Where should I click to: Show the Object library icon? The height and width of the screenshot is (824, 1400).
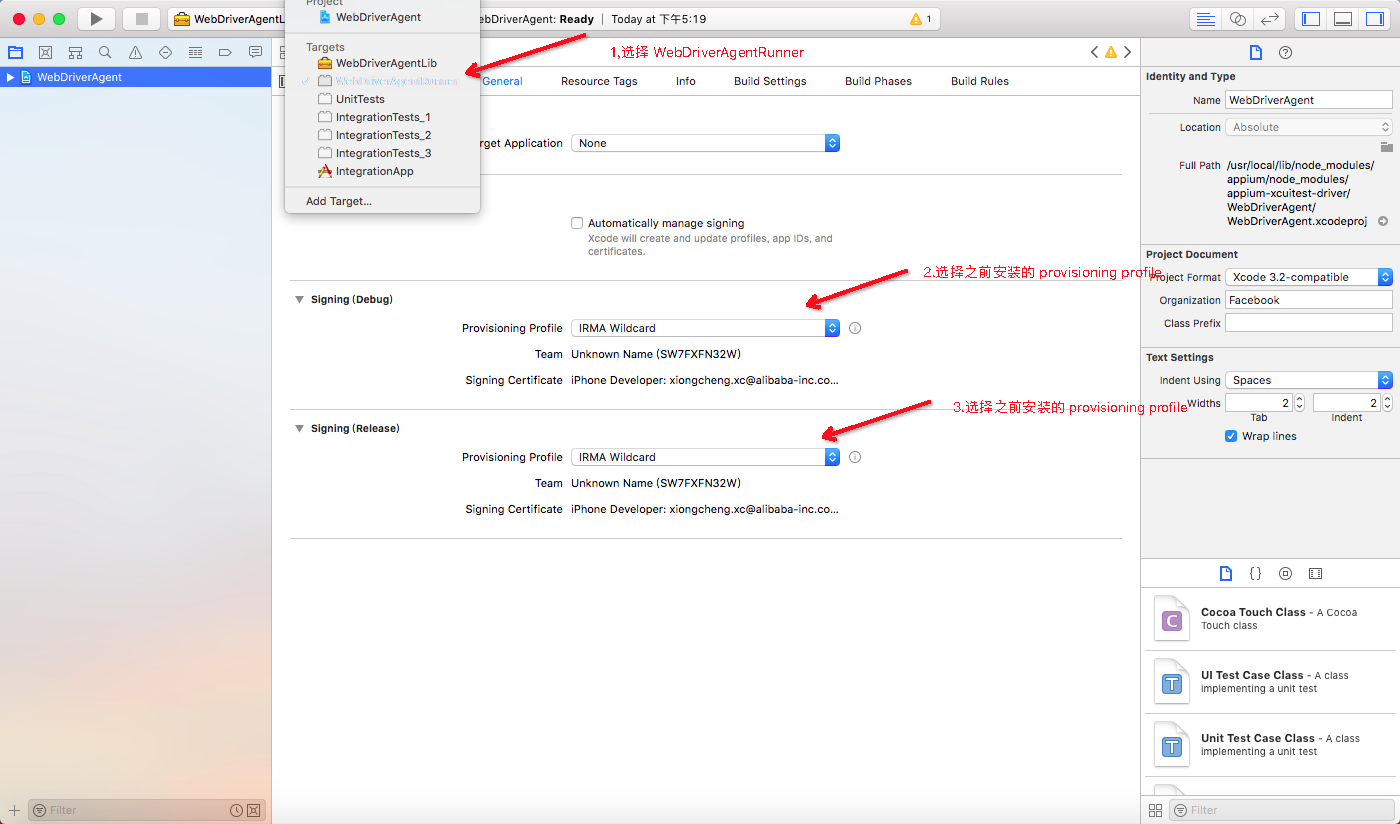(x=1286, y=573)
